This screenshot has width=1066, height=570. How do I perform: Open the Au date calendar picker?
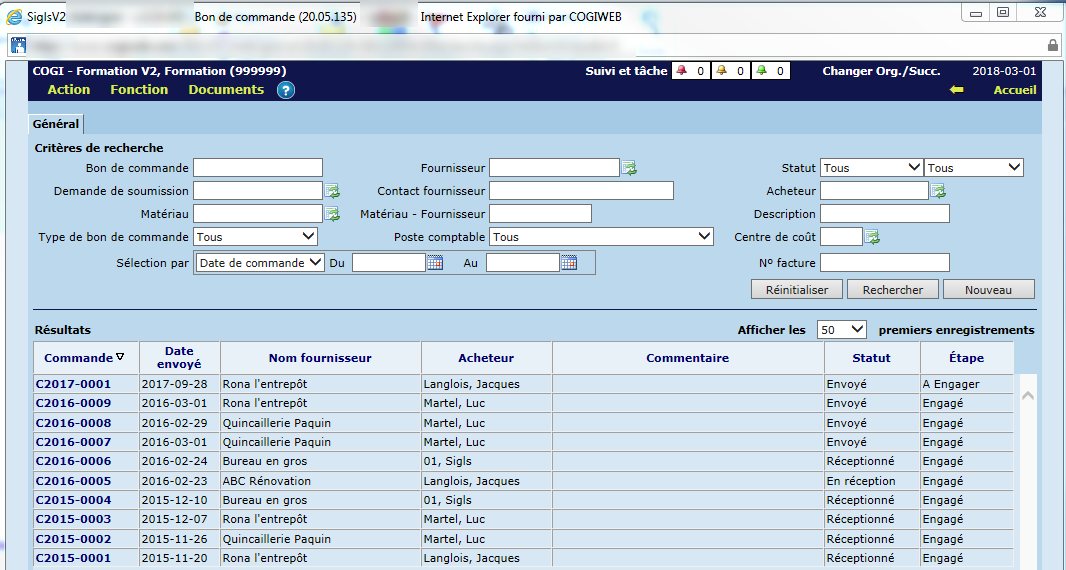[x=569, y=263]
